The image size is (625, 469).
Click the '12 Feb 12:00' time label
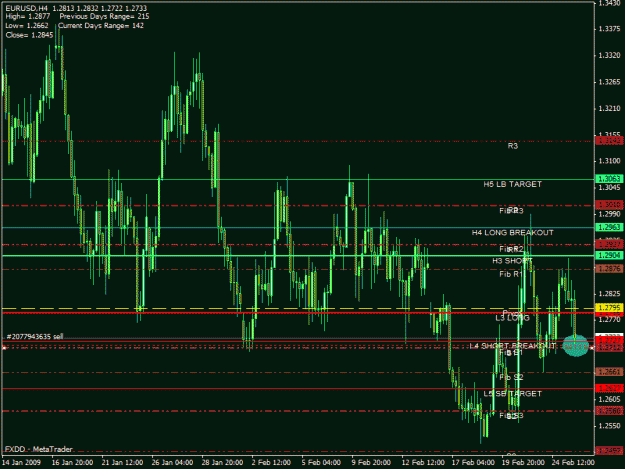(x=423, y=462)
